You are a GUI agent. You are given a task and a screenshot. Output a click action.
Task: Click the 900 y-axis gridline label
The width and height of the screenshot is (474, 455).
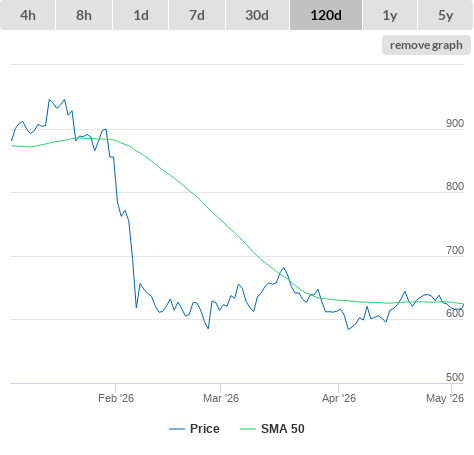455,123
